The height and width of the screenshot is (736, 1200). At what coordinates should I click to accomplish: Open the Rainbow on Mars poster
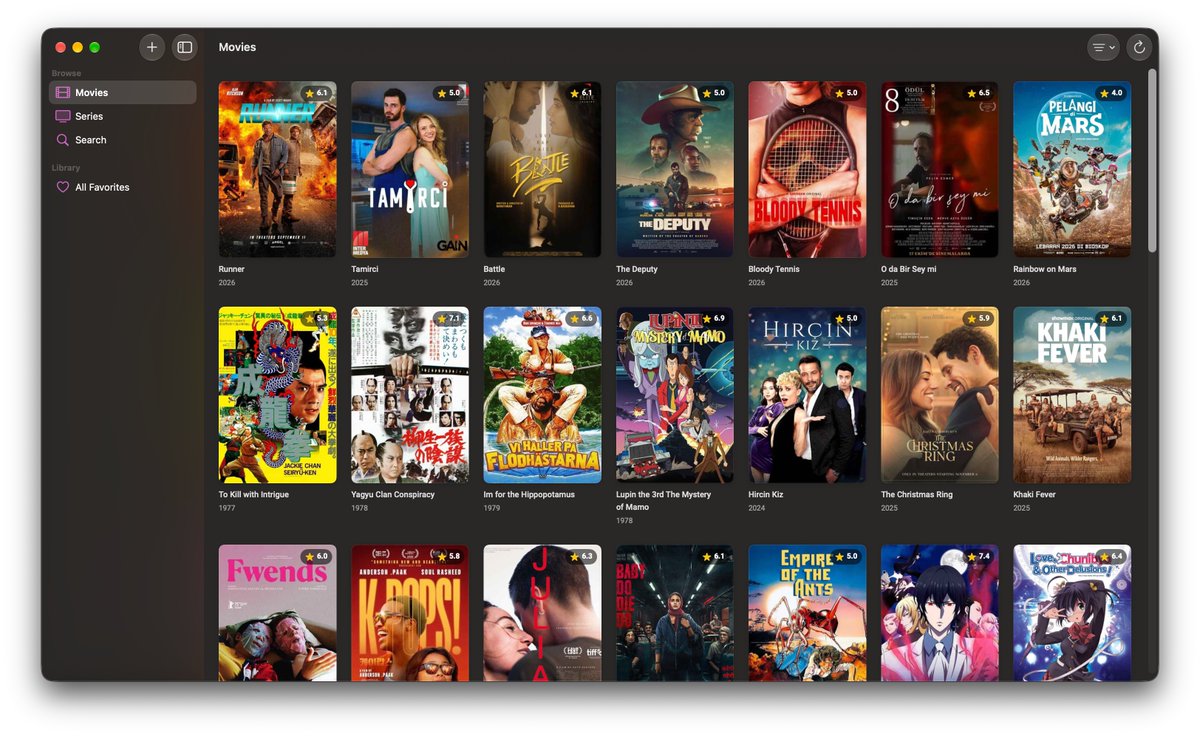click(1072, 169)
